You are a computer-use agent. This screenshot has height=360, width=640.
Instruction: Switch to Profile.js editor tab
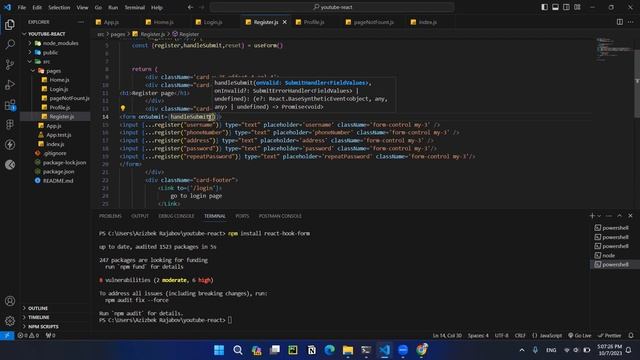pyautogui.click(x=313, y=22)
